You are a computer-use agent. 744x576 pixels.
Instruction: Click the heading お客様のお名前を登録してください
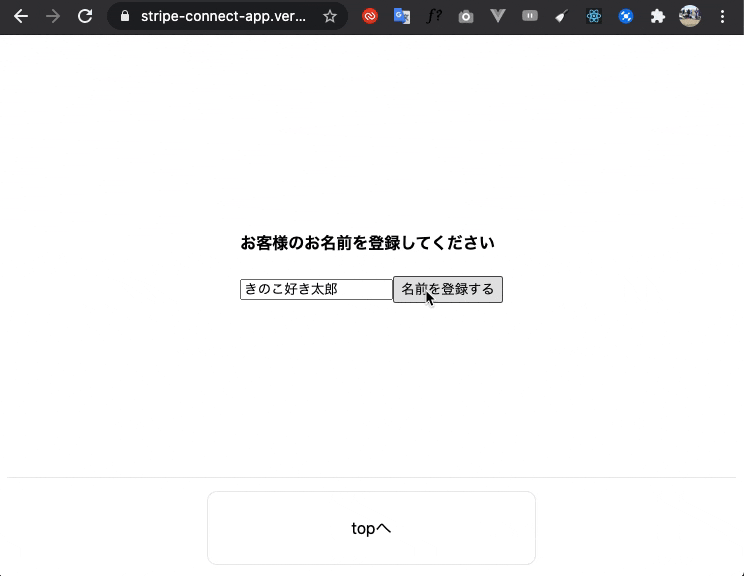tap(368, 243)
